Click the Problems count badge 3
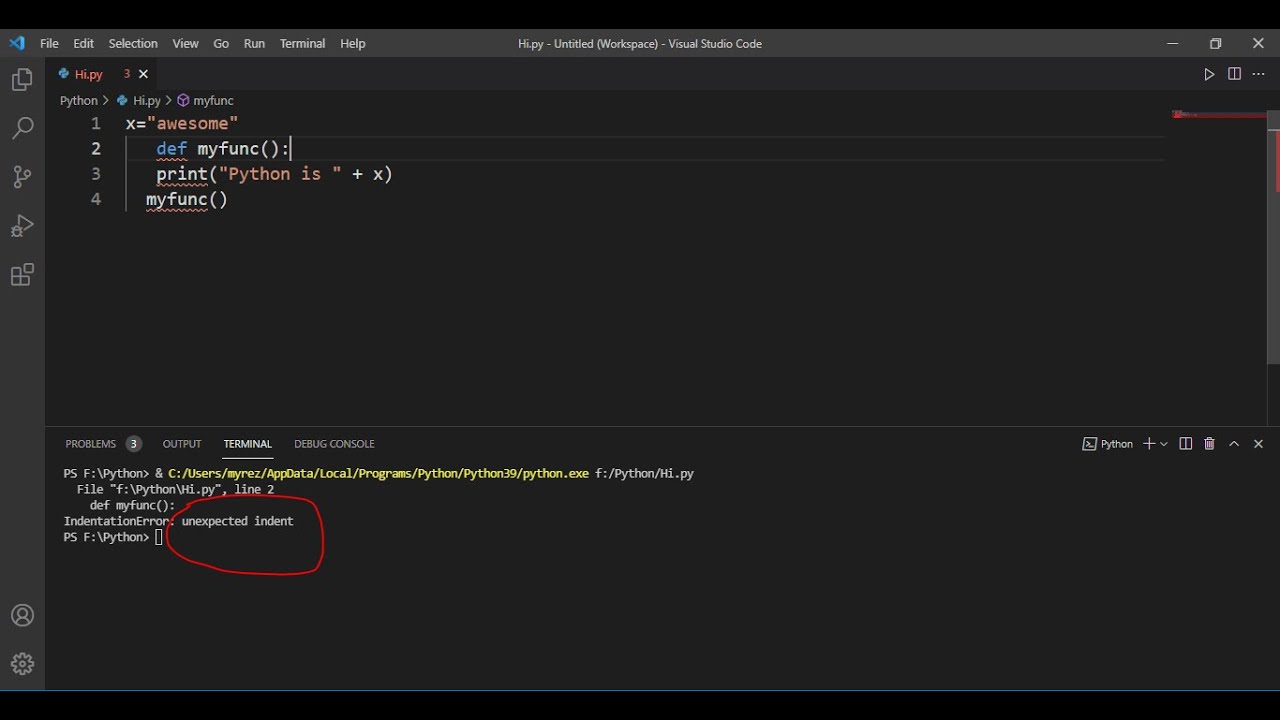This screenshot has width=1280, height=720. 133,444
